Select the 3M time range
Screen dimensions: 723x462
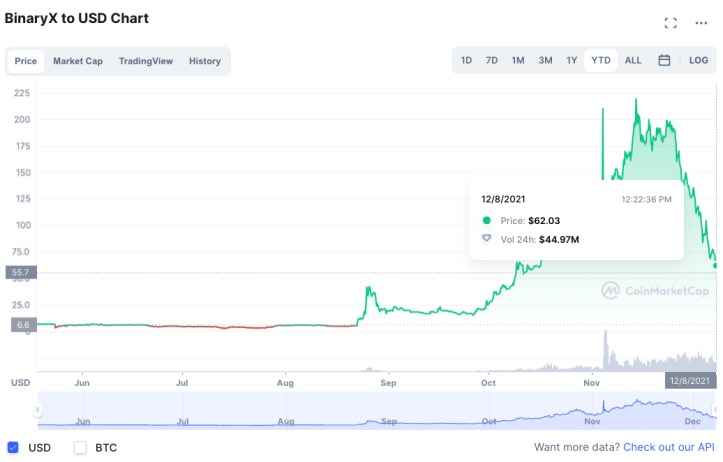click(x=545, y=60)
